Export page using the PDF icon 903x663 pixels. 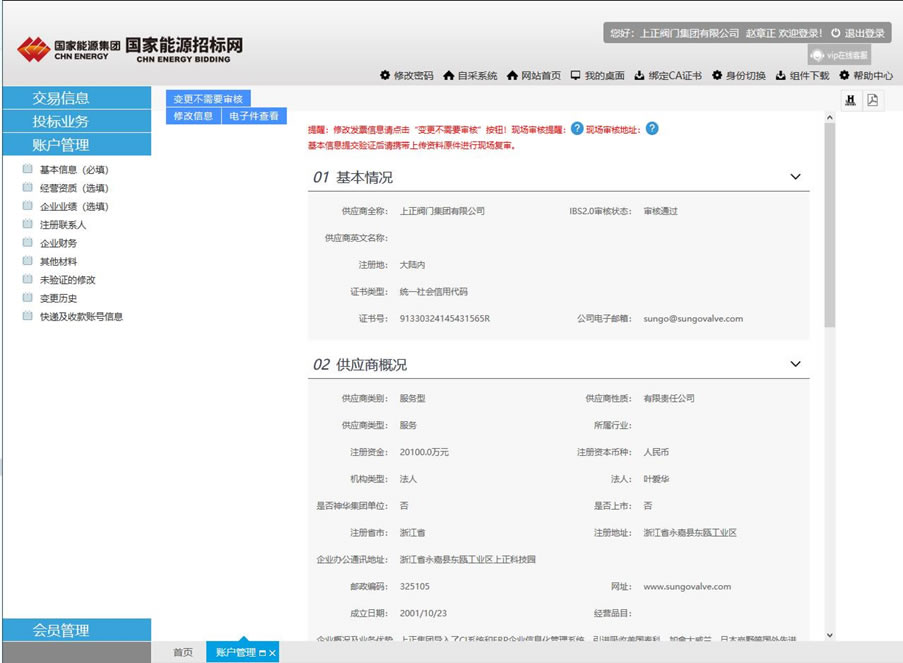871,100
